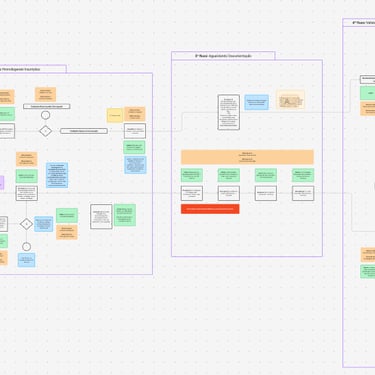Screen dimensions: 375x375
Task: Open the cream-colored image thumbnail note
Action: [x=290, y=100]
